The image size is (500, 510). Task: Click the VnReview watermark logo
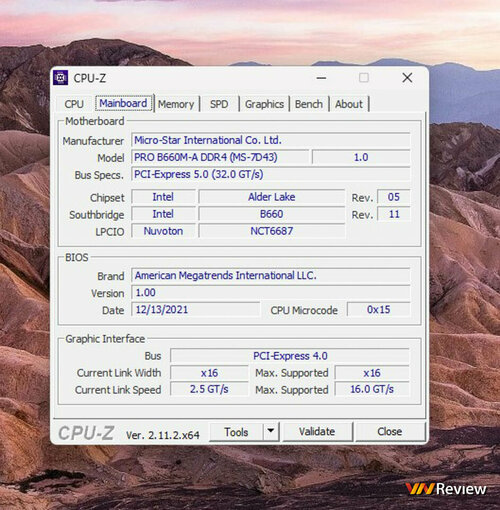446,489
